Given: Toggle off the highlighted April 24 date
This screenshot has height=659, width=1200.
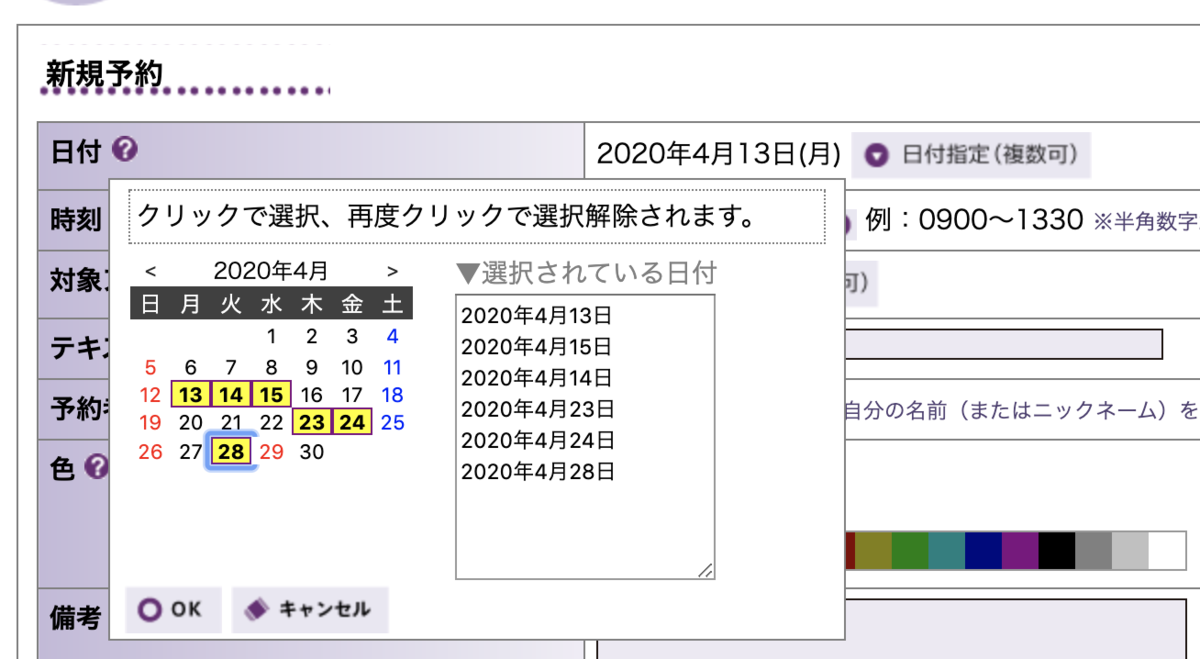Looking at the screenshot, I should [x=351, y=422].
